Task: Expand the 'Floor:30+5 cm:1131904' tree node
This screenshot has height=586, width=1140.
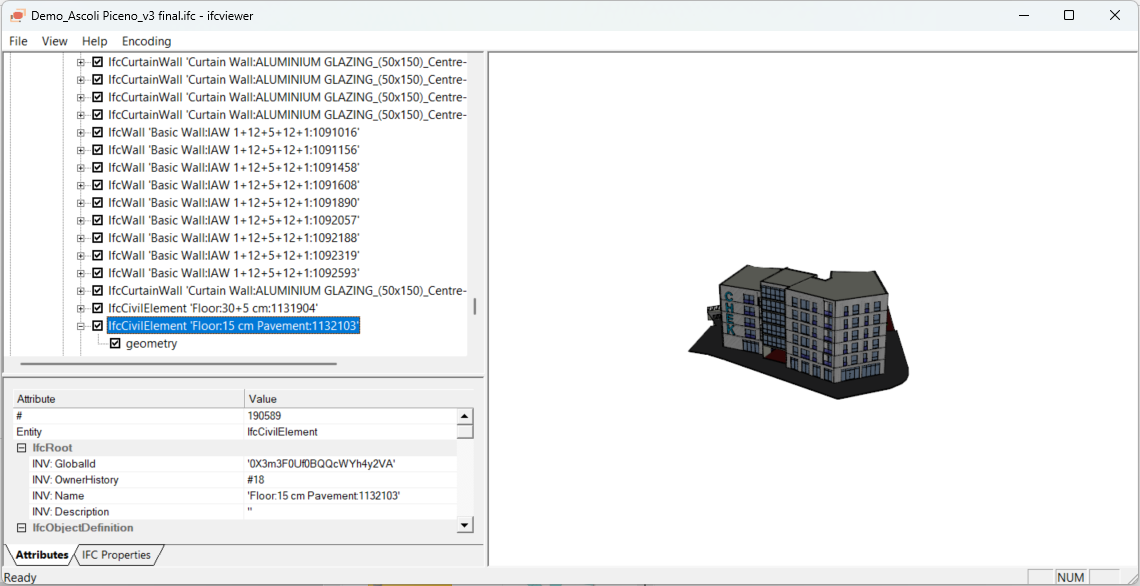Action: pyautogui.click(x=81, y=308)
